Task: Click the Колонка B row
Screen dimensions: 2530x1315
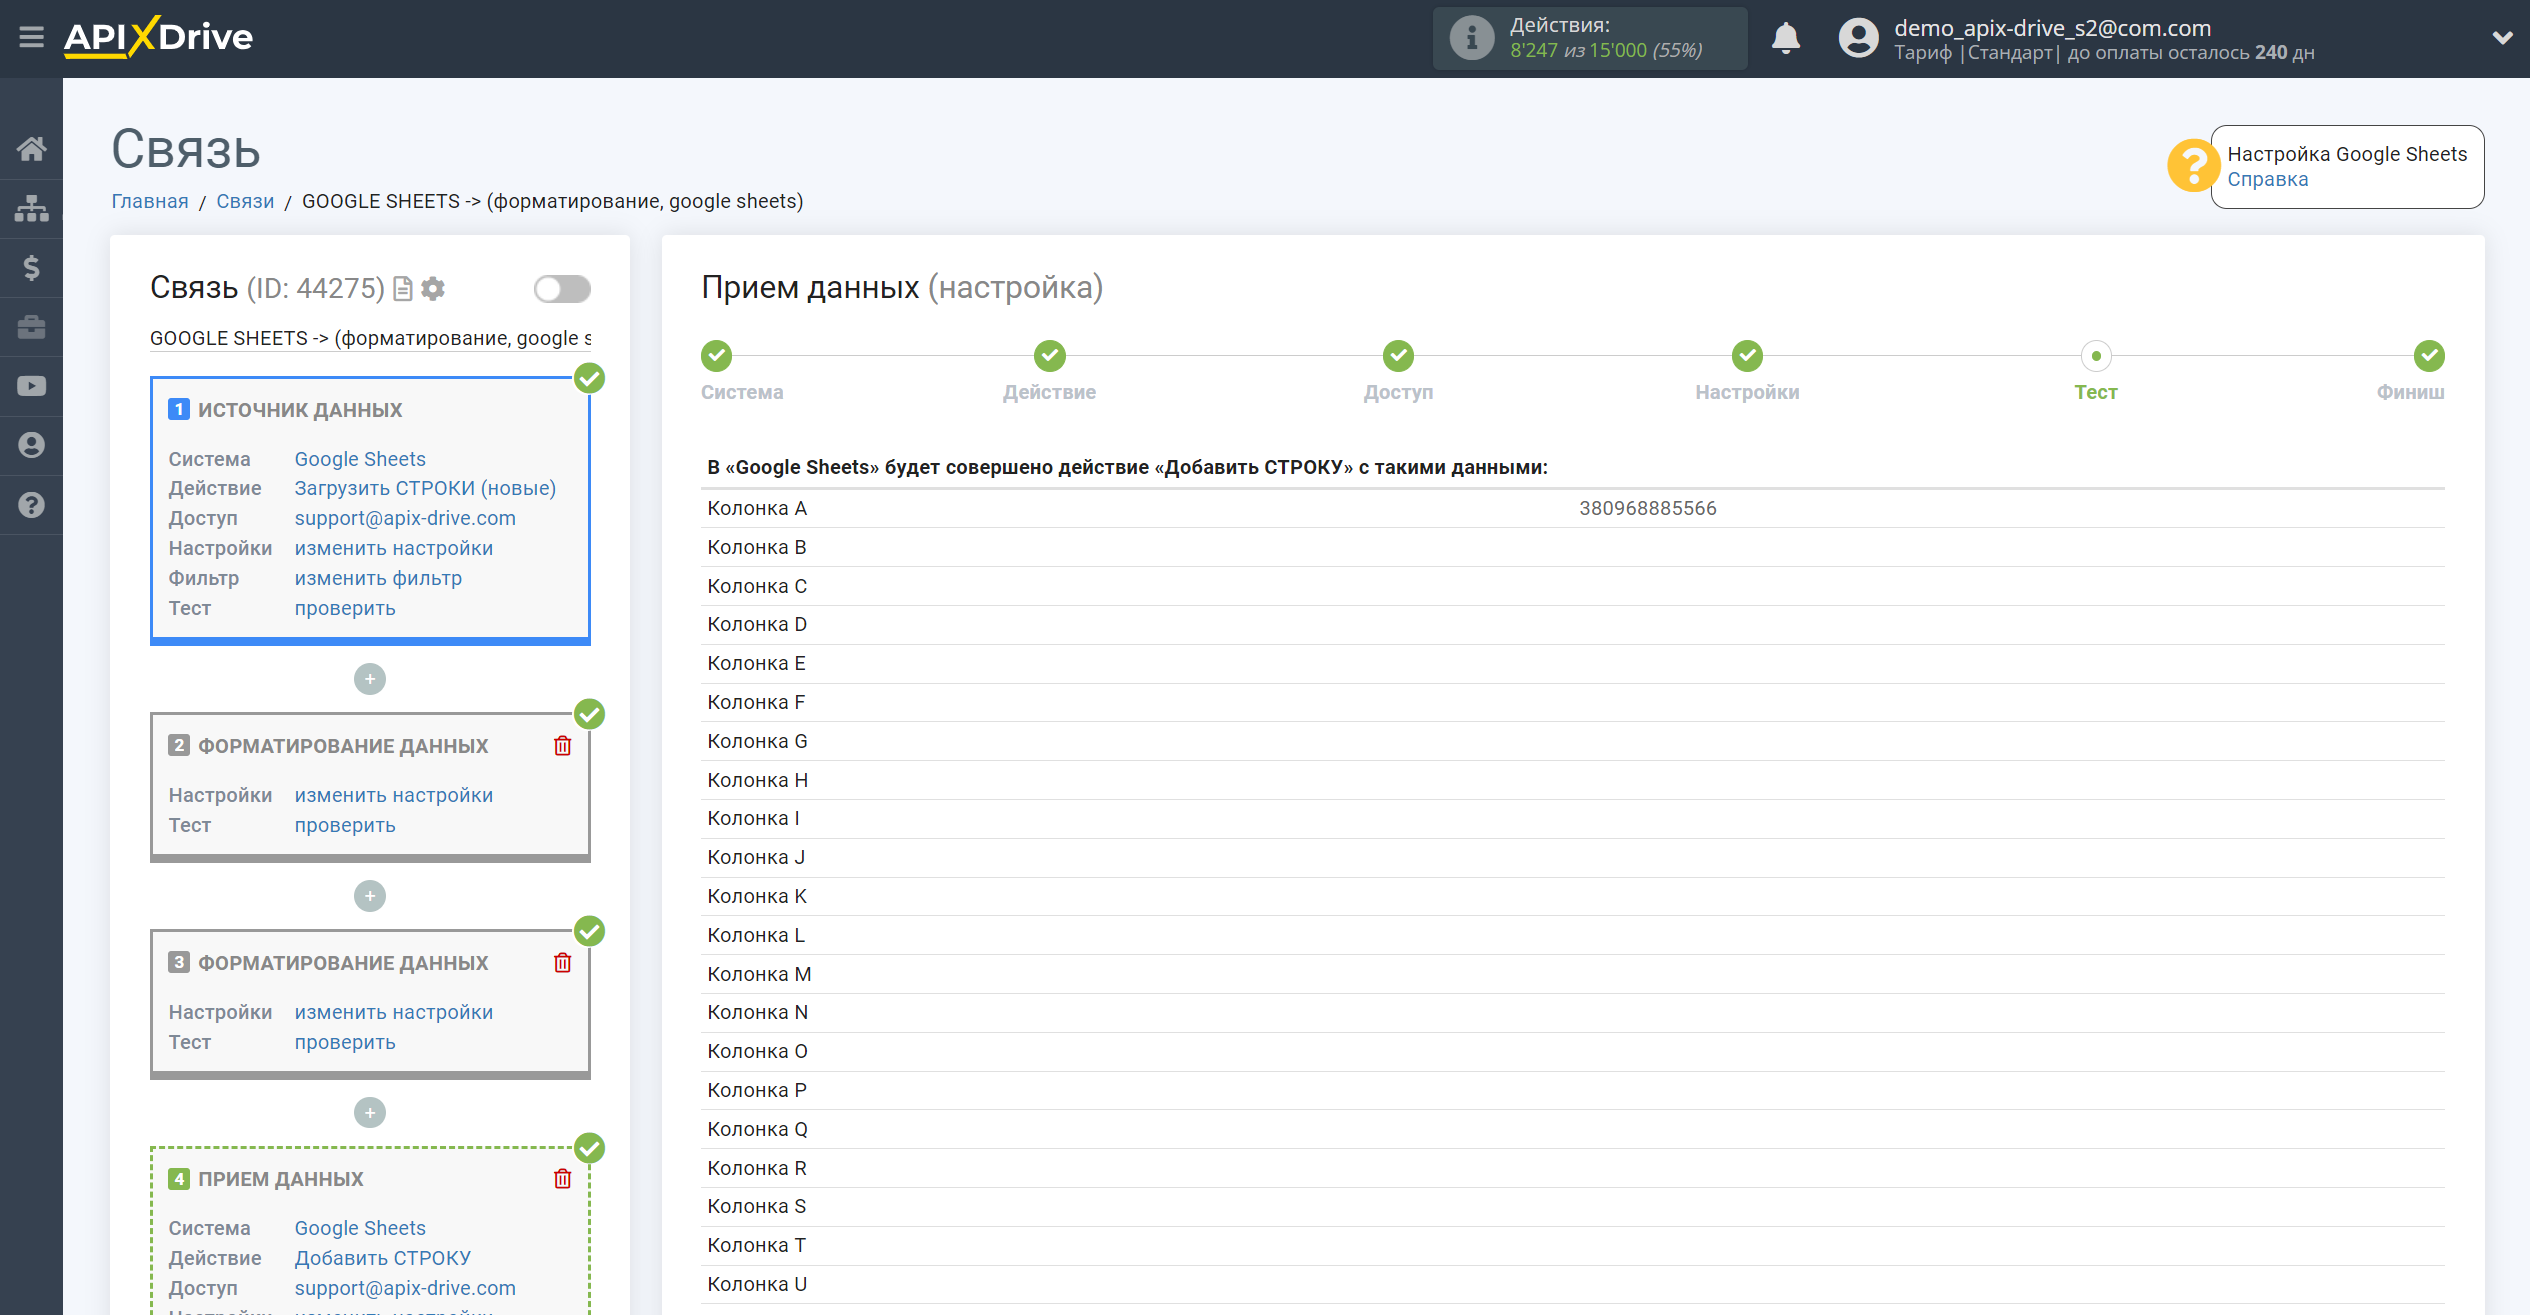Action: [x=1573, y=547]
